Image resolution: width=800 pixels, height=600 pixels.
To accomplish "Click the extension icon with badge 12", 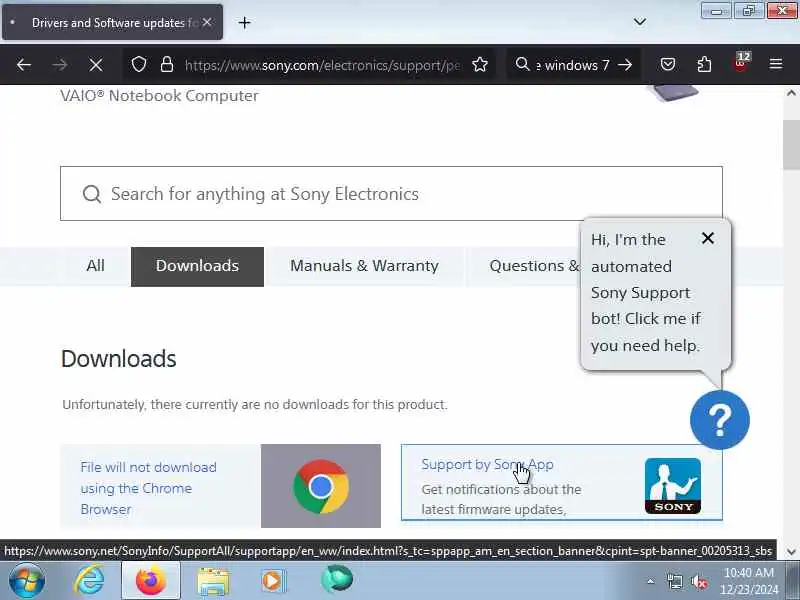I will pos(741,63).
